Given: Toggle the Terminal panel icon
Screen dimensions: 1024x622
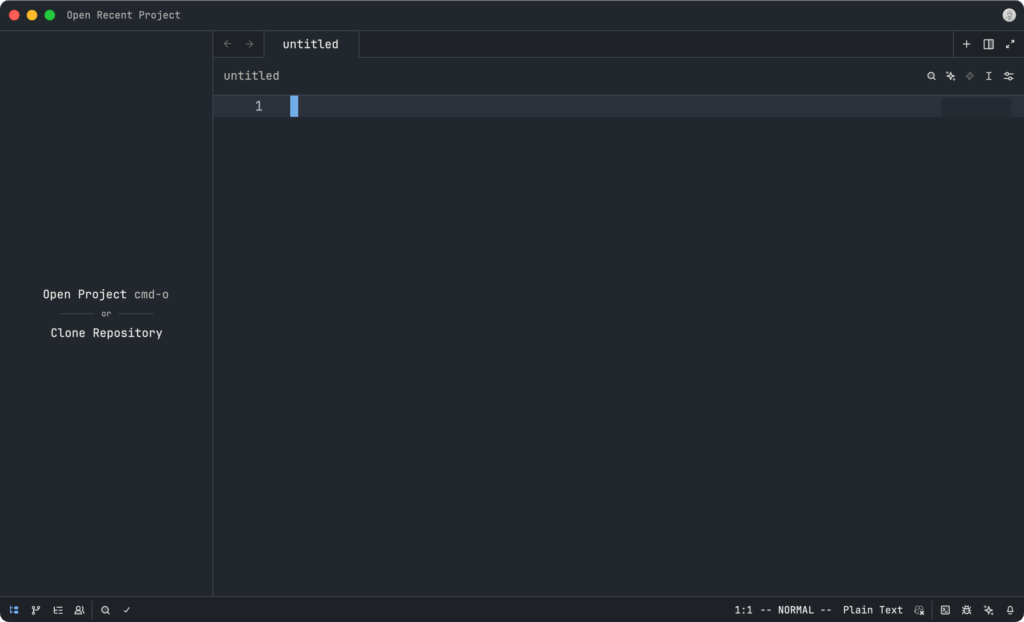Looking at the screenshot, I should tap(945, 610).
